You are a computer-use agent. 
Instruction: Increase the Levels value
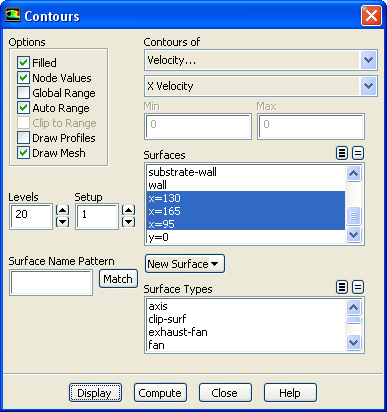[x=63, y=210]
